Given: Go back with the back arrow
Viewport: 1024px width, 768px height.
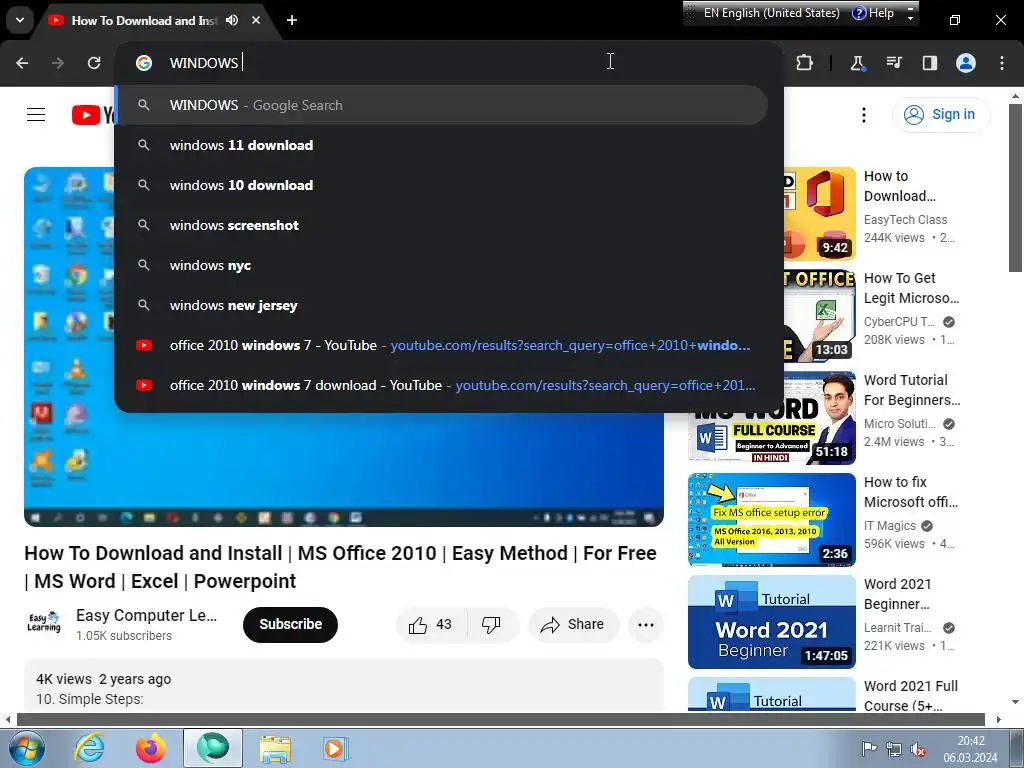Looking at the screenshot, I should (x=22, y=63).
